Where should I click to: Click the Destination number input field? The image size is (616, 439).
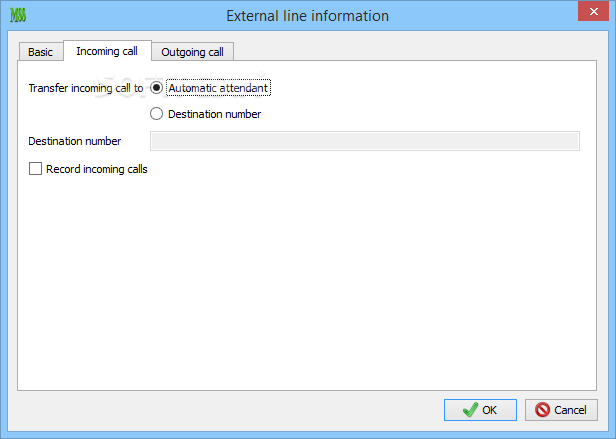click(x=365, y=141)
